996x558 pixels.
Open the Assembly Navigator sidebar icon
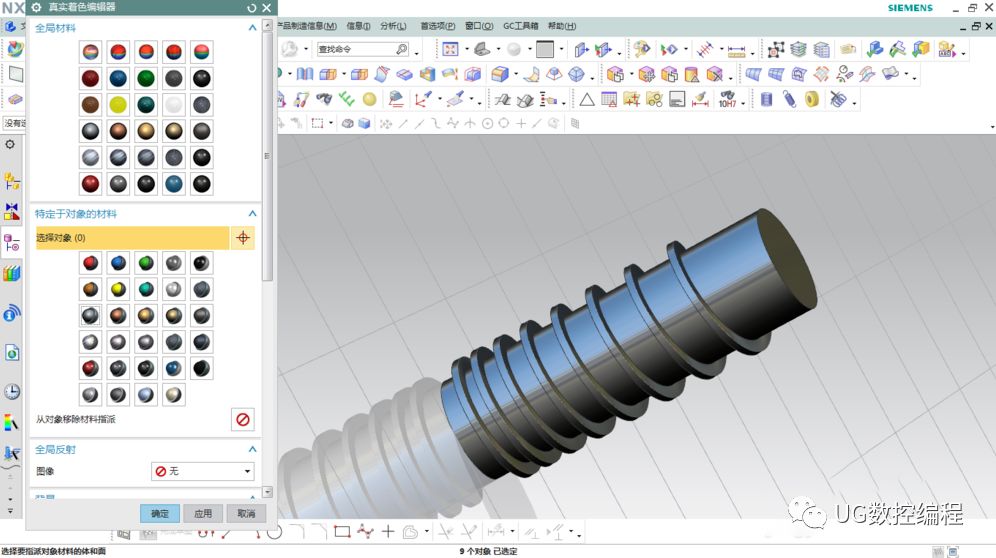(x=12, y=181)
